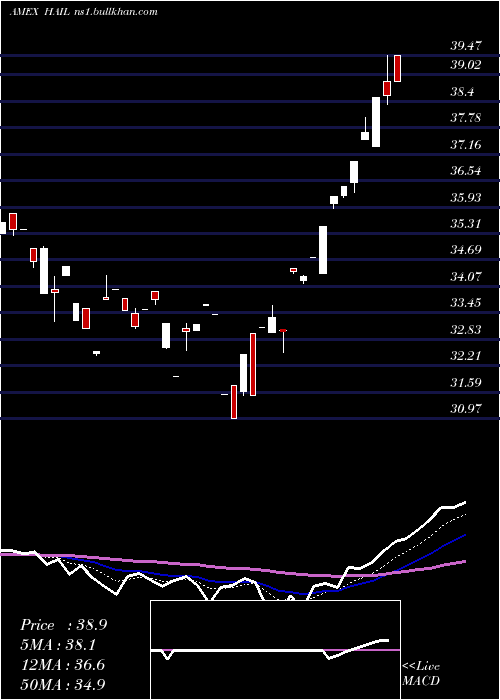Click the tall white candle below 38.4 line

coord(376,122)
